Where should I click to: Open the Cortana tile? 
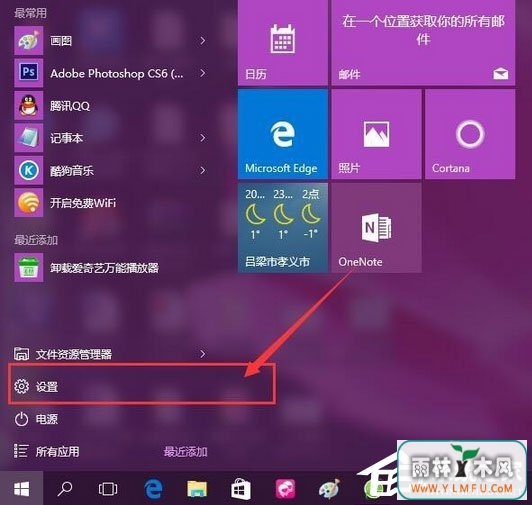click(x=470, y=134)
